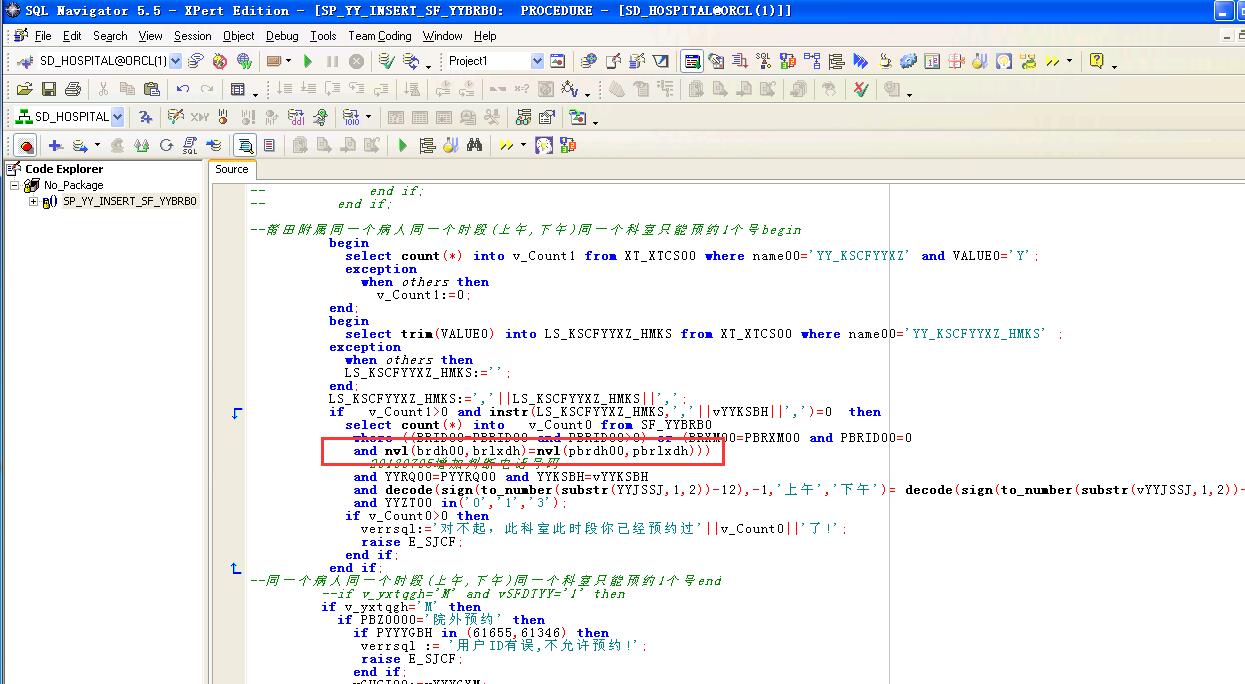Click the binoculars Find icon
The height and width of the screenshot is (684, 1245).
click(474, 145)
